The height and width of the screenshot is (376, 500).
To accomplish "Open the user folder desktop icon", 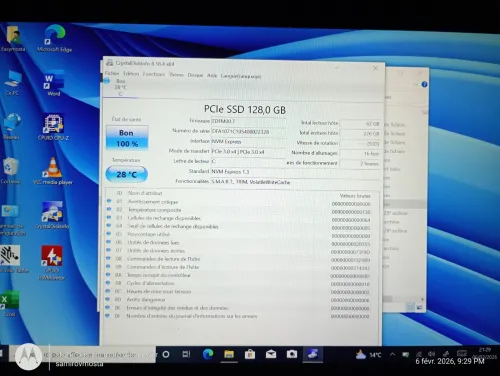I will [x=13, y=39].
